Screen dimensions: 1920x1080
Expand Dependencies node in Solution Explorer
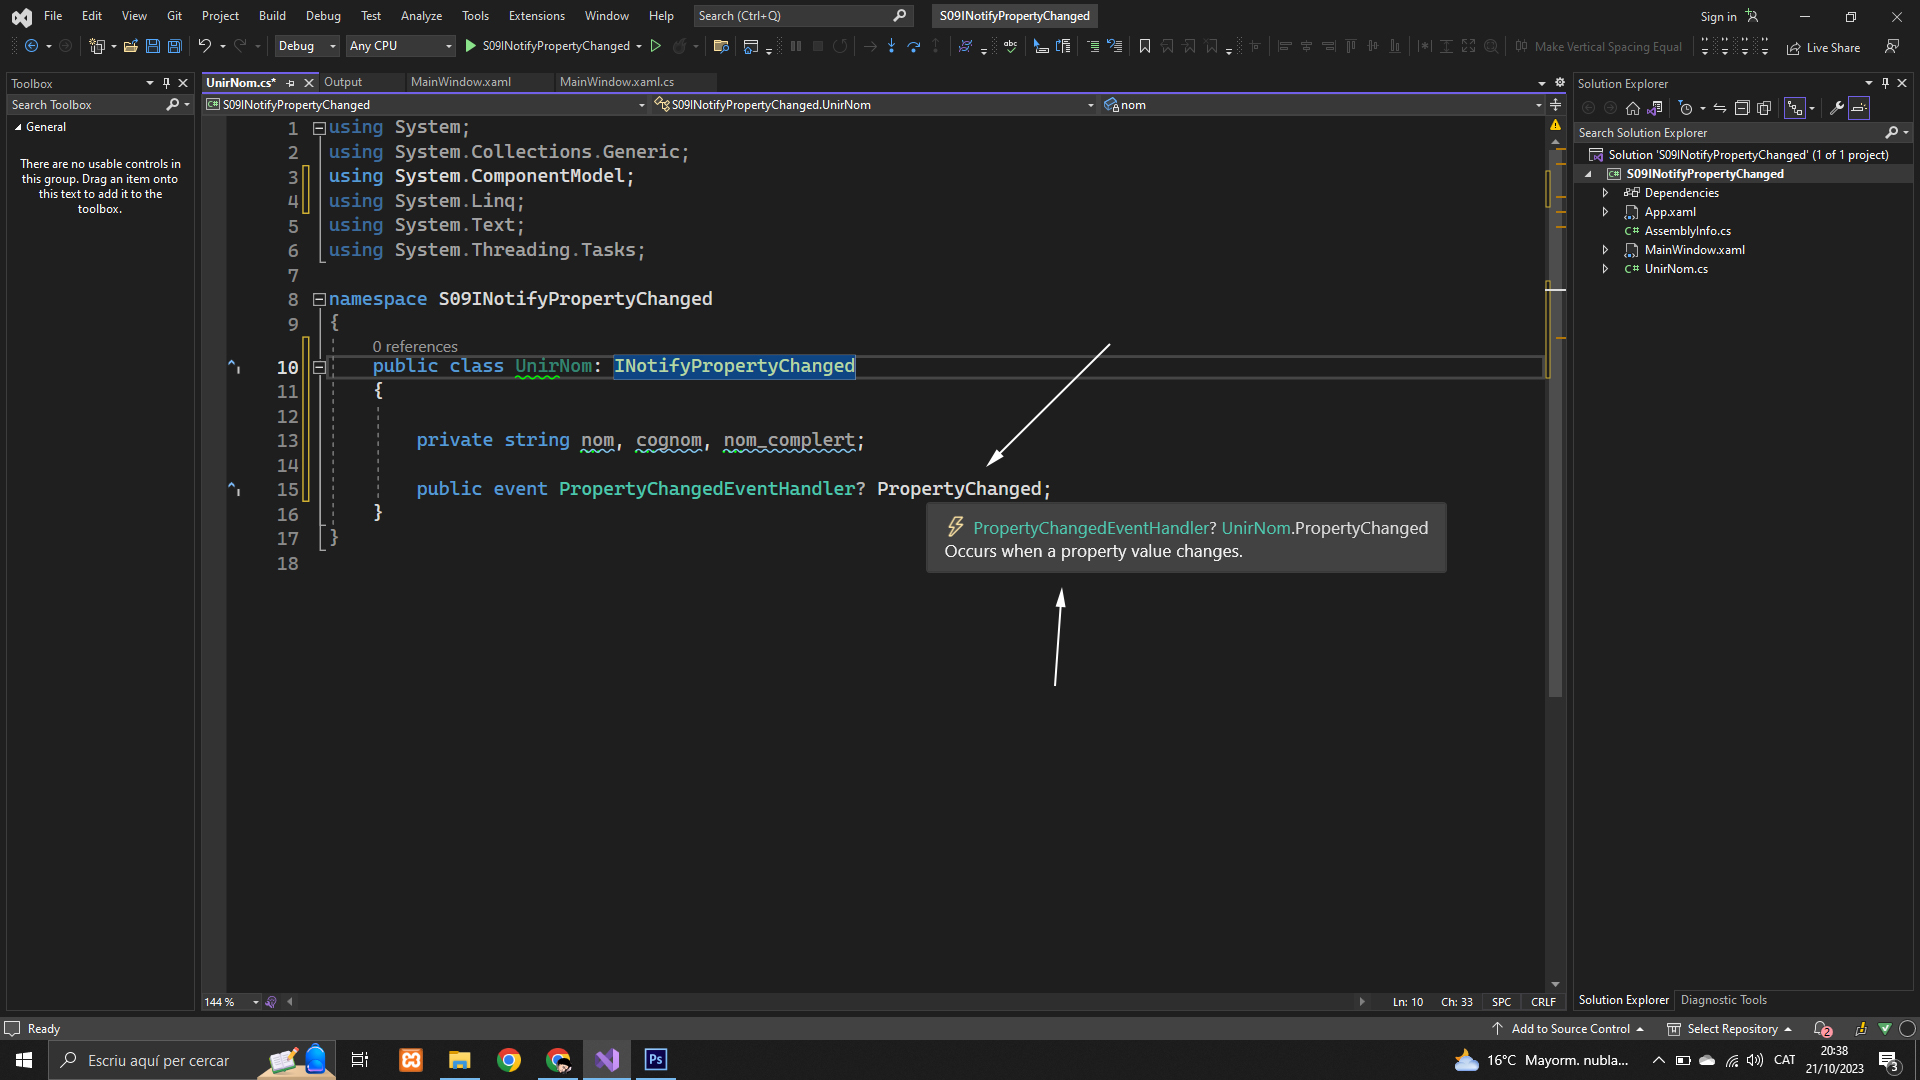(1605, 193)
